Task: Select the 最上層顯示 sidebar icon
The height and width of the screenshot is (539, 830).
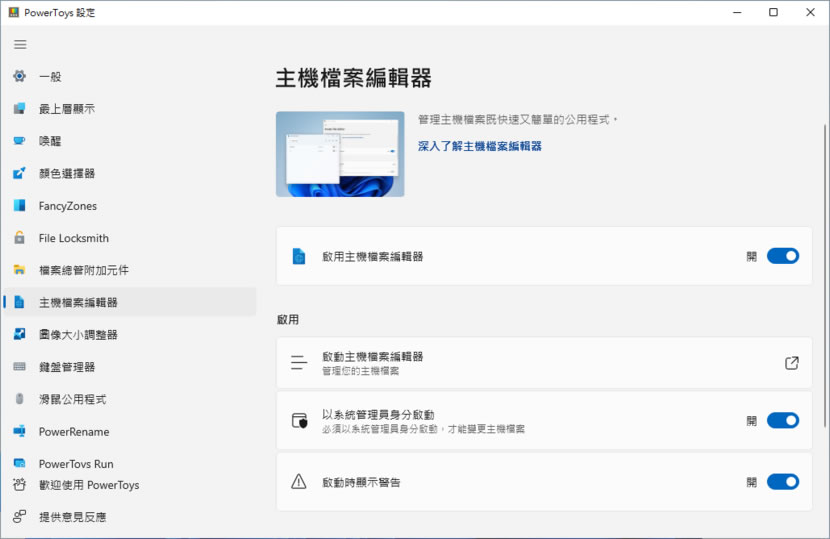Action: tap(19, 109)
